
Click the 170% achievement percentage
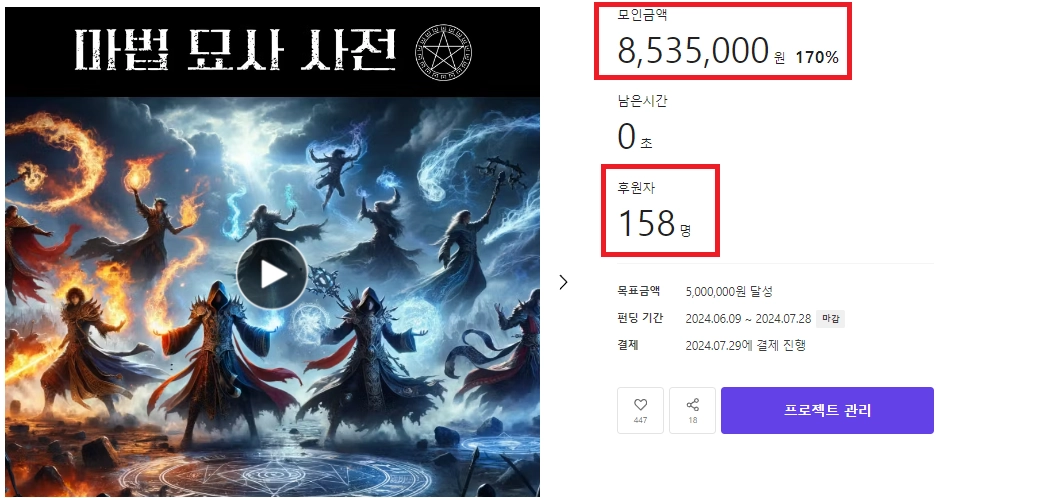tap(817, 58)
